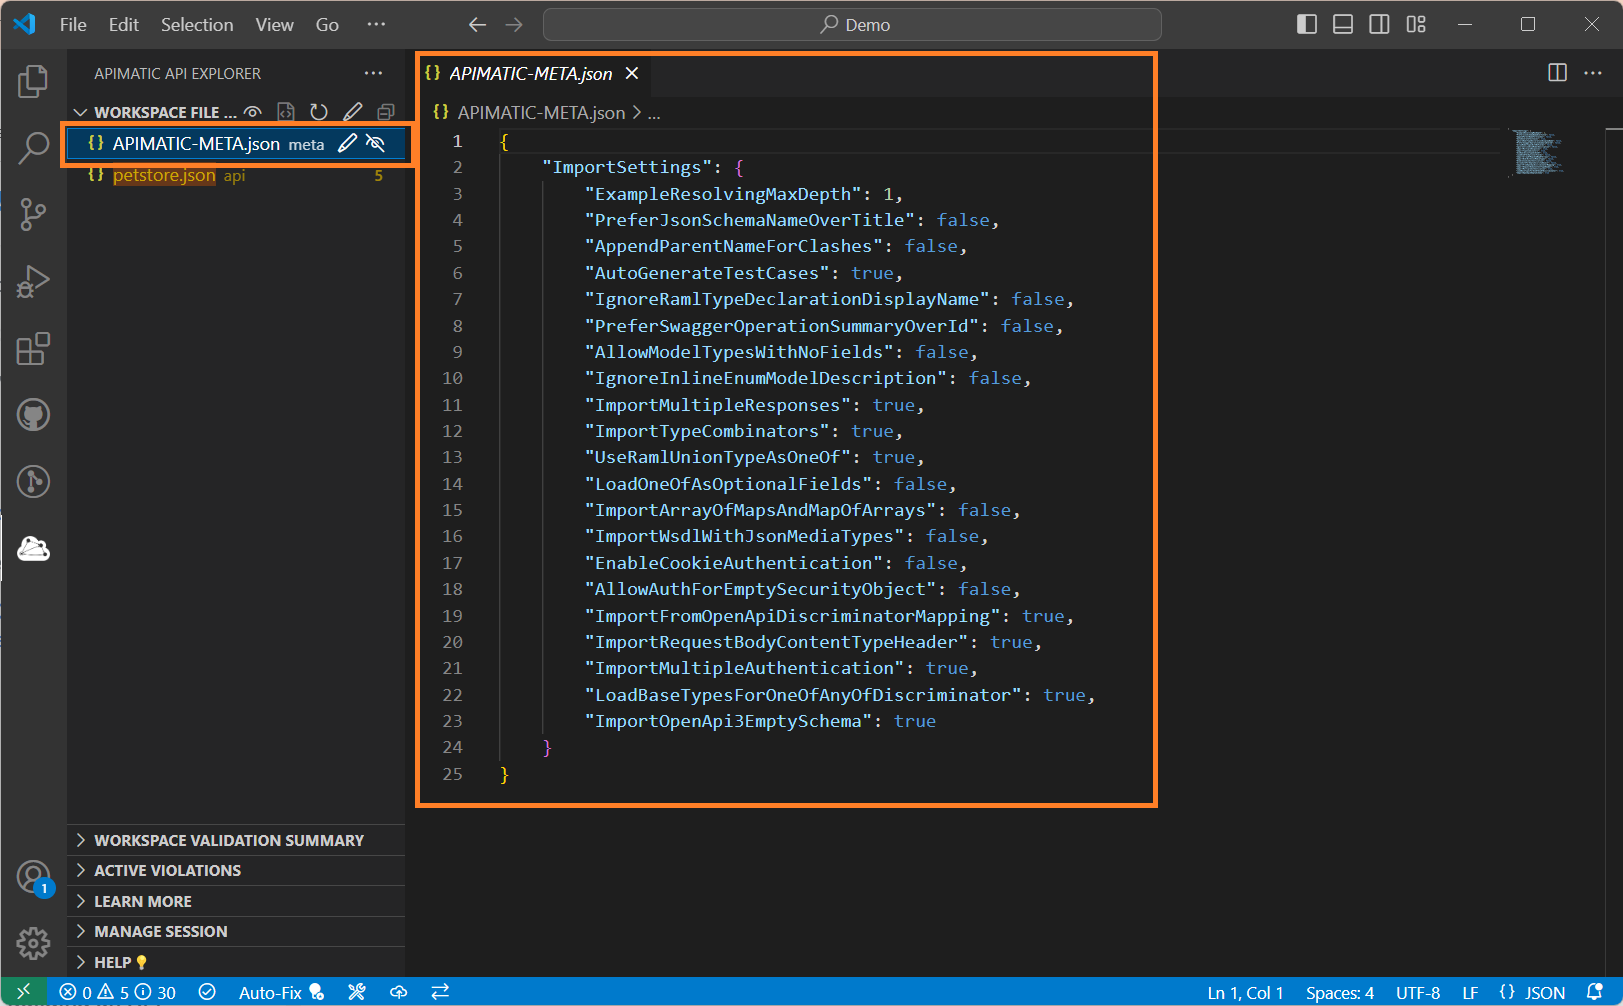Open editor More Actions menu
Viewport: 1623px width, 1006px height.
pyautogui.click(x=1593, y=72)
